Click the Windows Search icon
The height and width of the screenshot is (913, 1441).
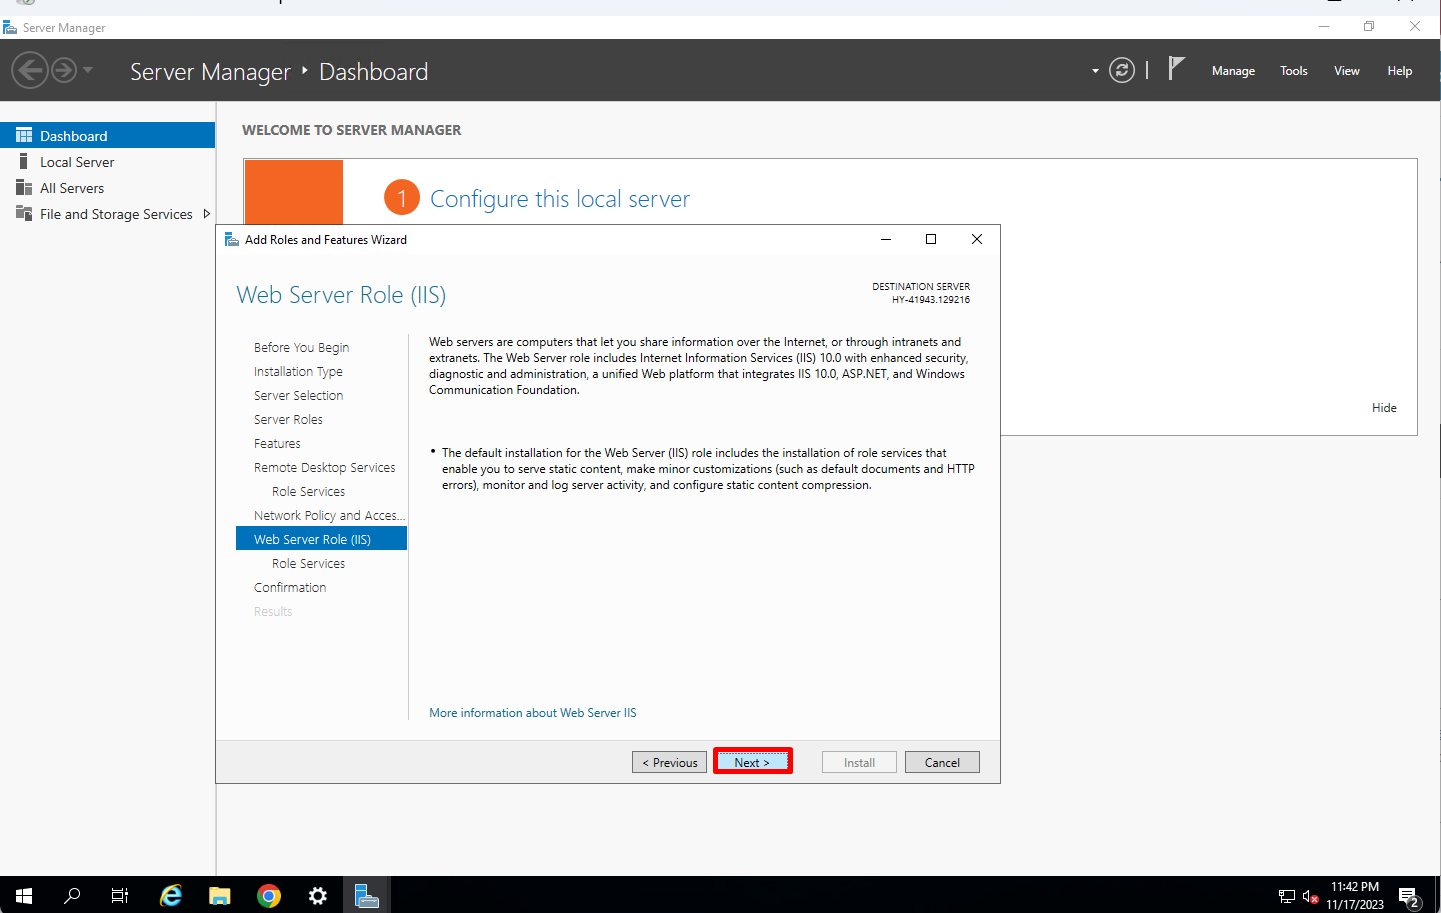(x=71, y=895)
